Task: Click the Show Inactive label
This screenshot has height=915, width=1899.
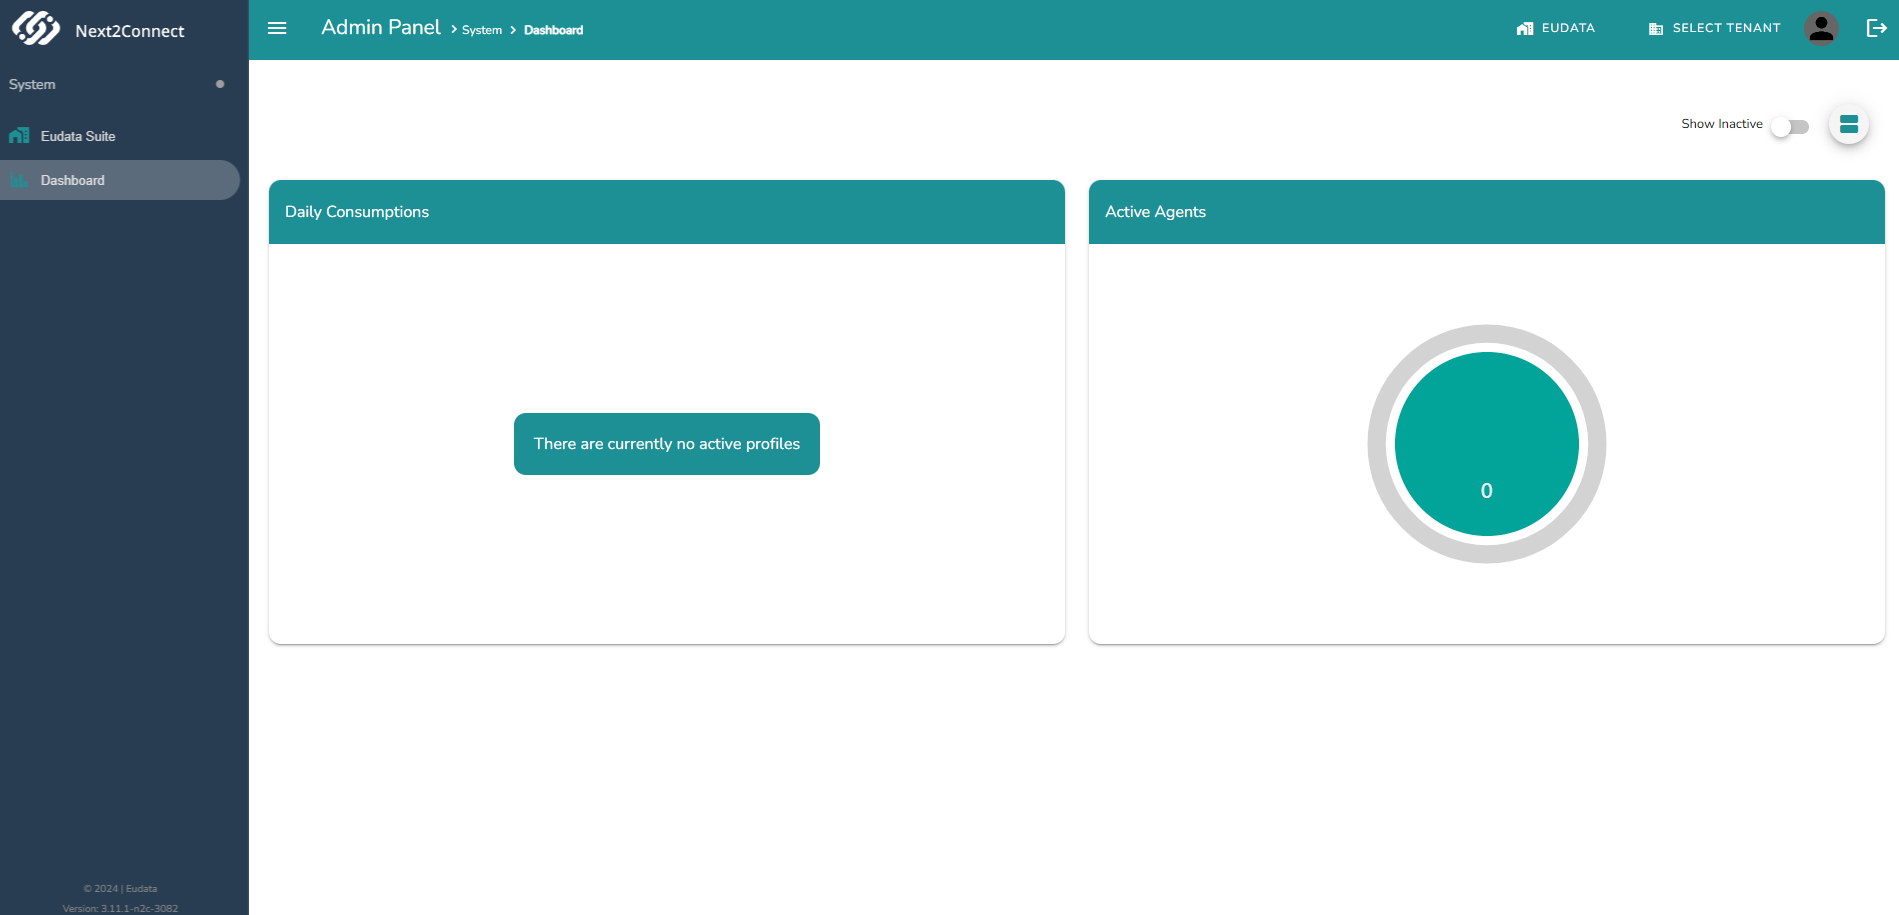Action: 1722,124
